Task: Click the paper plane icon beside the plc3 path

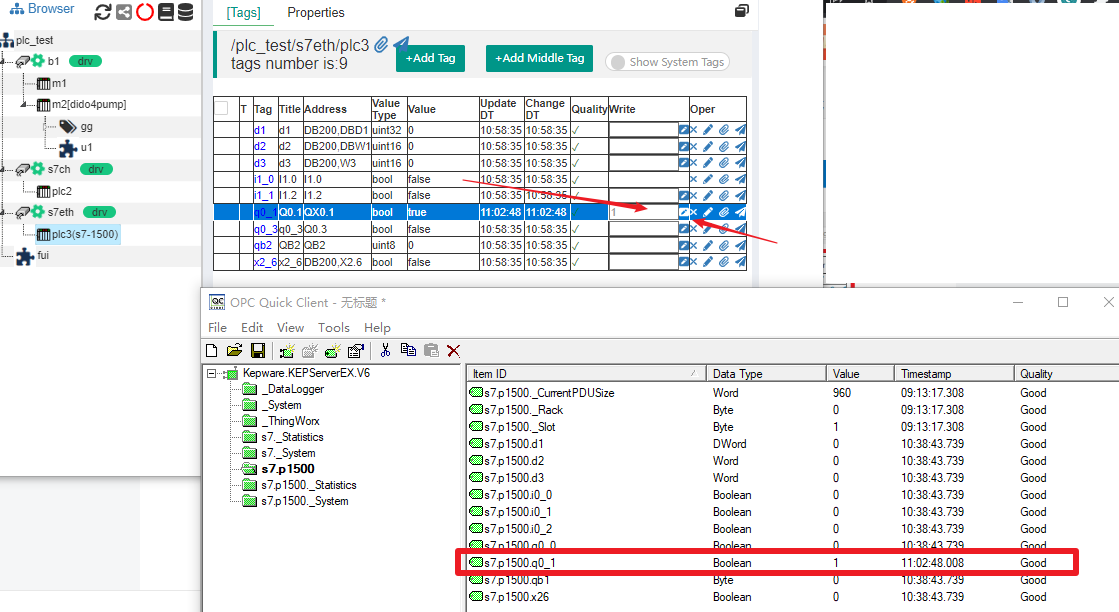Action: pyautogui.click(x=401, y=44)
